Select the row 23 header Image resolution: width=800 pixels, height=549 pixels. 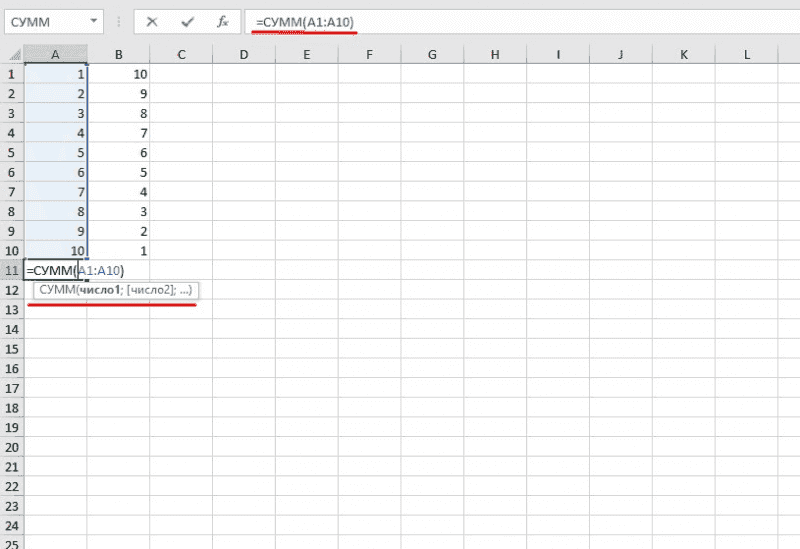click(x=12, y=505)
